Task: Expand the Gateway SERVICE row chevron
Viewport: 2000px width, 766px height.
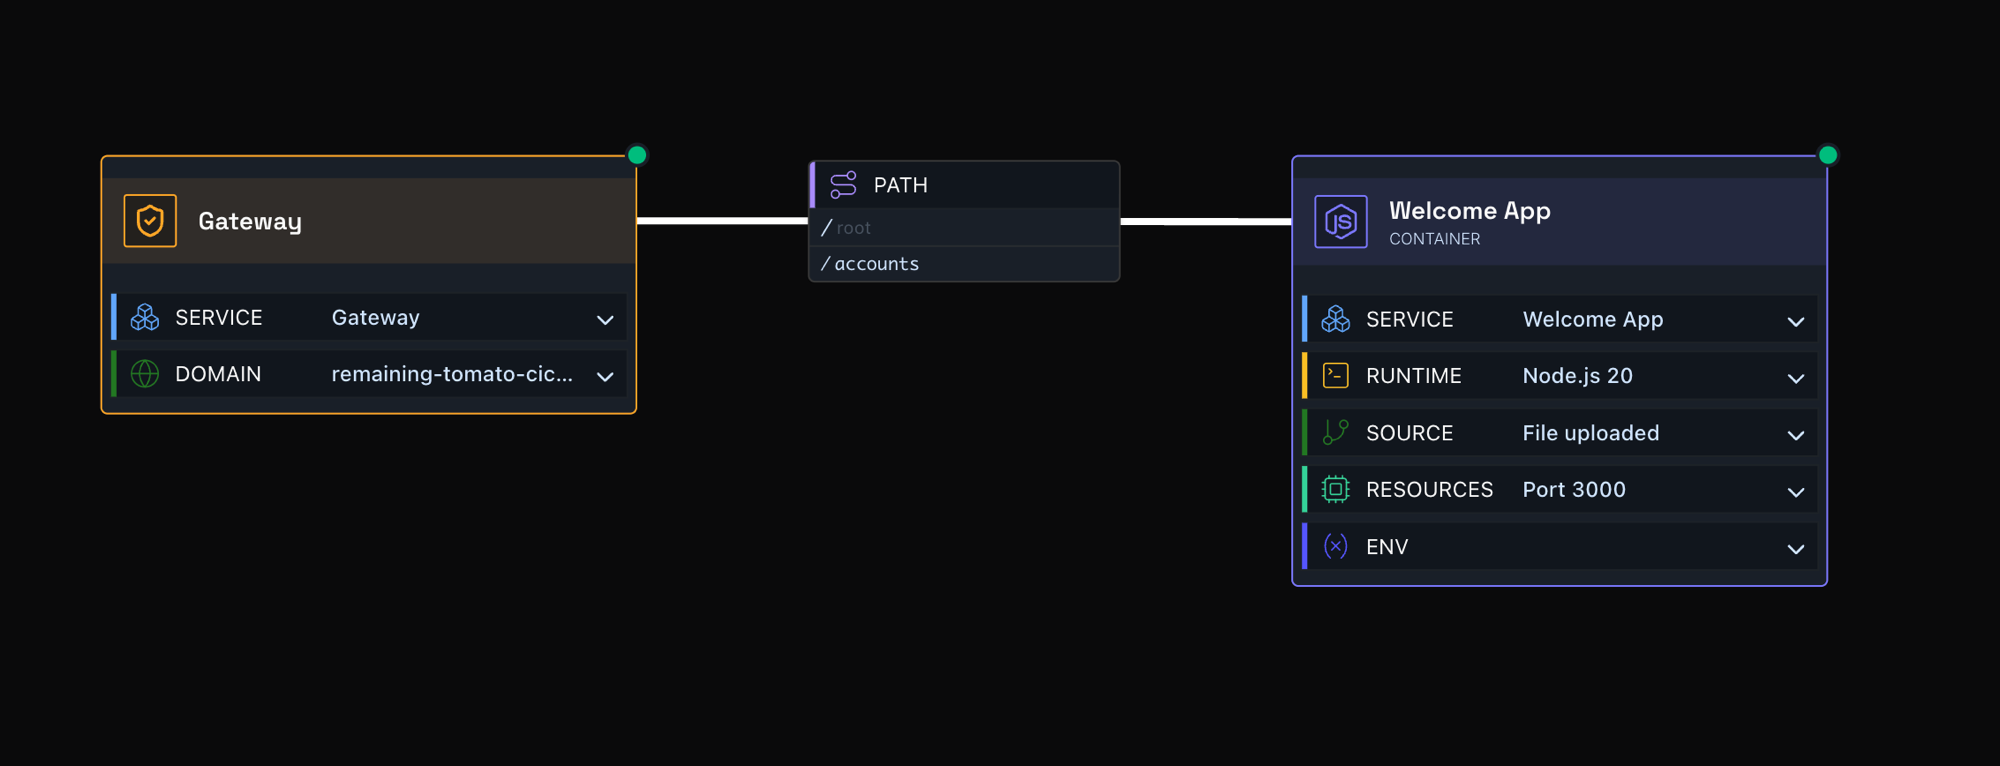Action: (x=605, y=320)
